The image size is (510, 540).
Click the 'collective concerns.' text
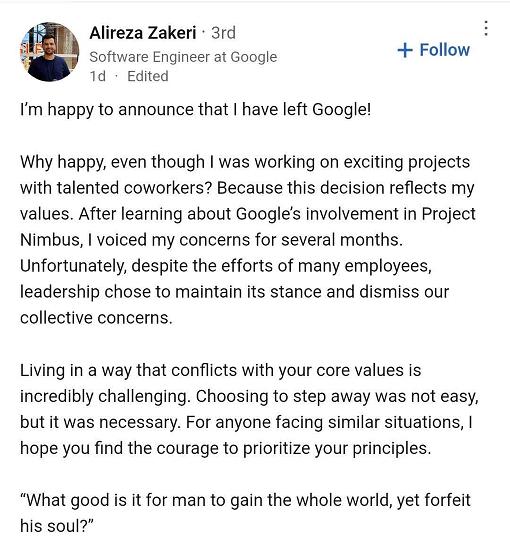point(96,318)
